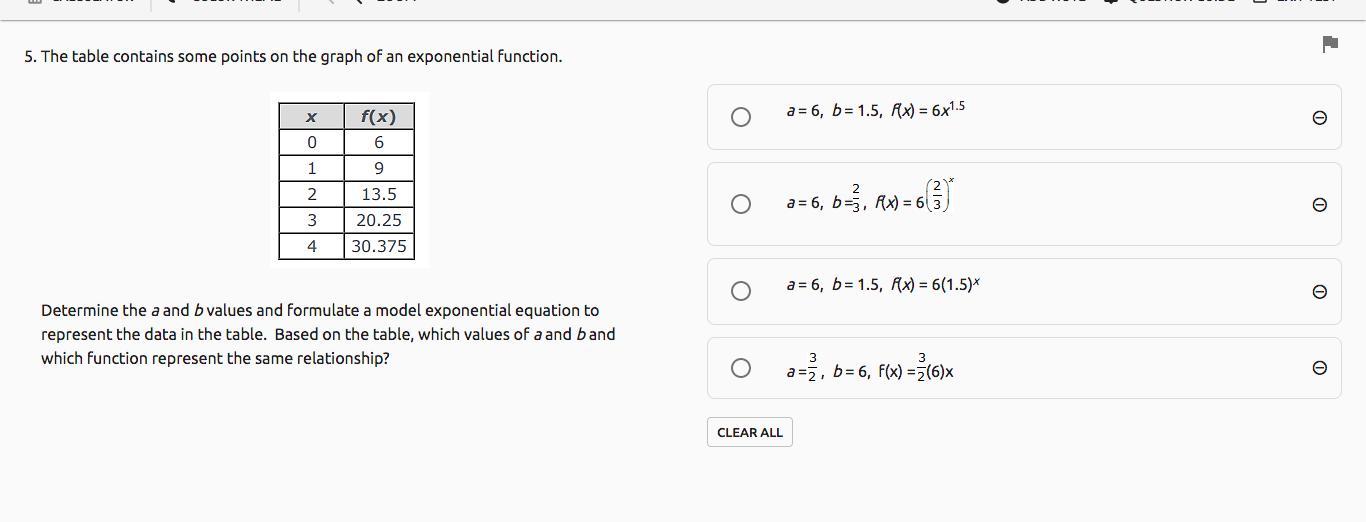Click the question 5 heading text
The height and width of the screenshot is (522, 1366).
click(293, 57)
